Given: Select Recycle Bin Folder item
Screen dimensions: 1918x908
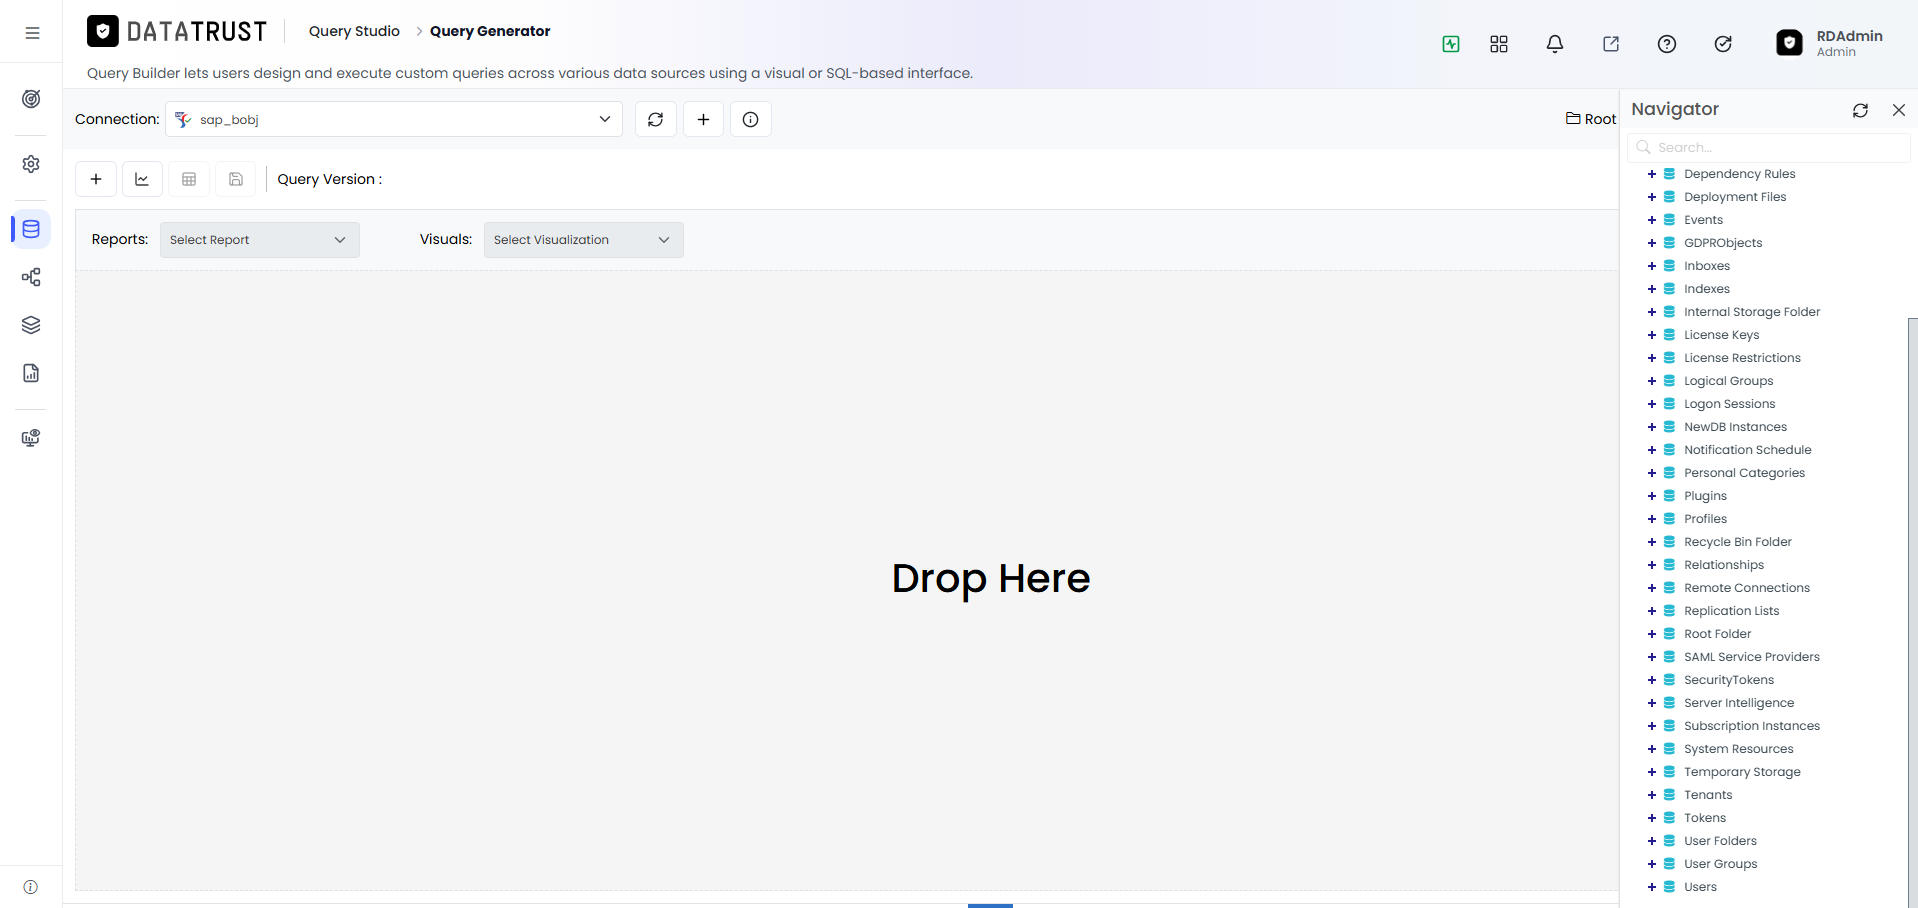Looking at the screenshot, I should [1738, 542].
